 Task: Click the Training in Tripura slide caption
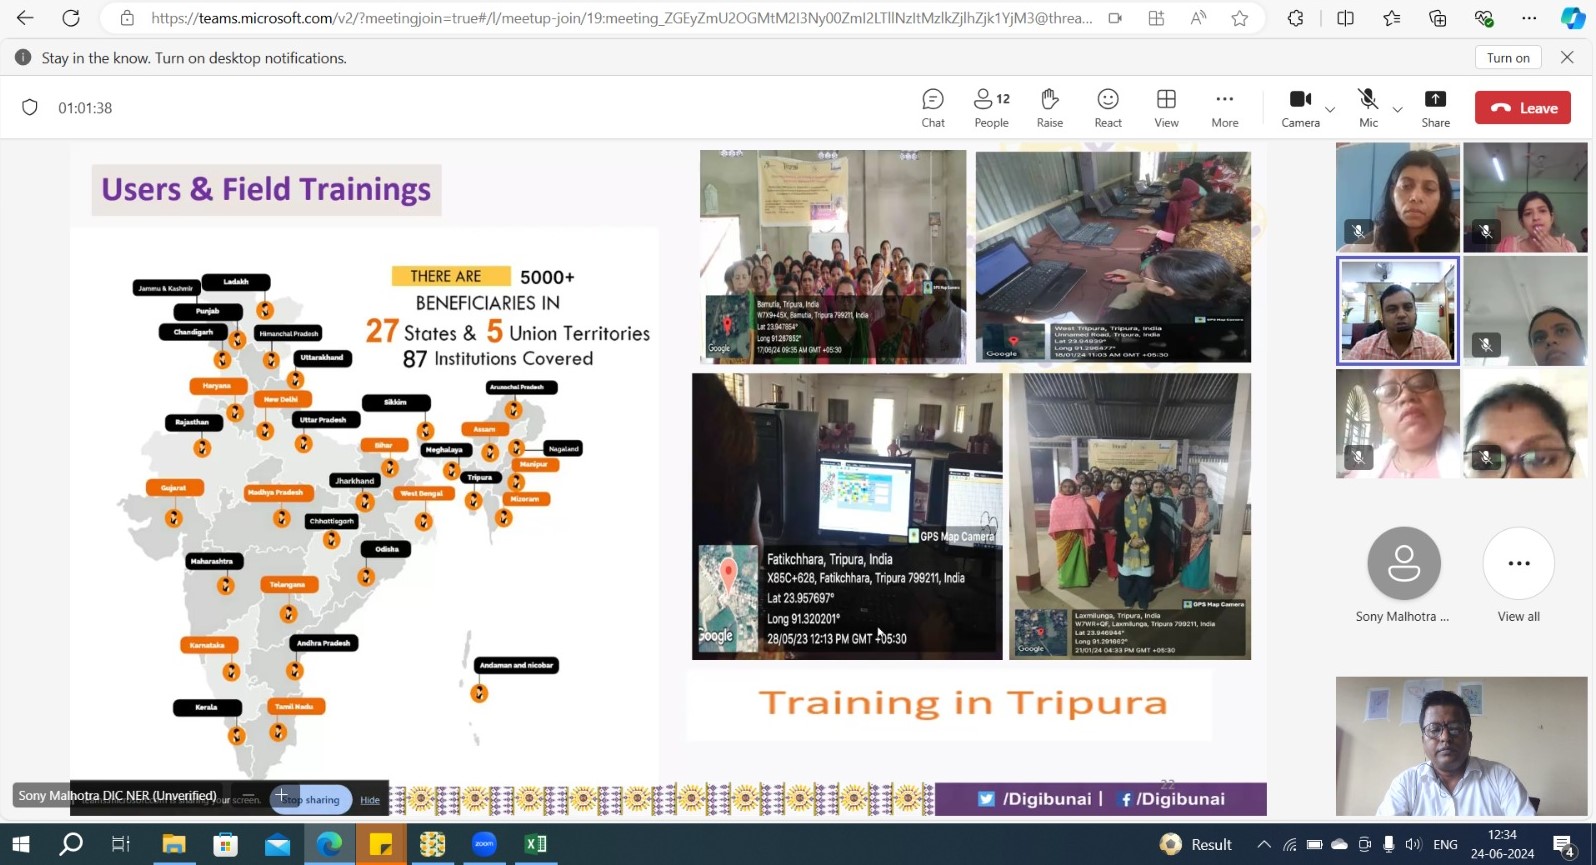[963, 703]
